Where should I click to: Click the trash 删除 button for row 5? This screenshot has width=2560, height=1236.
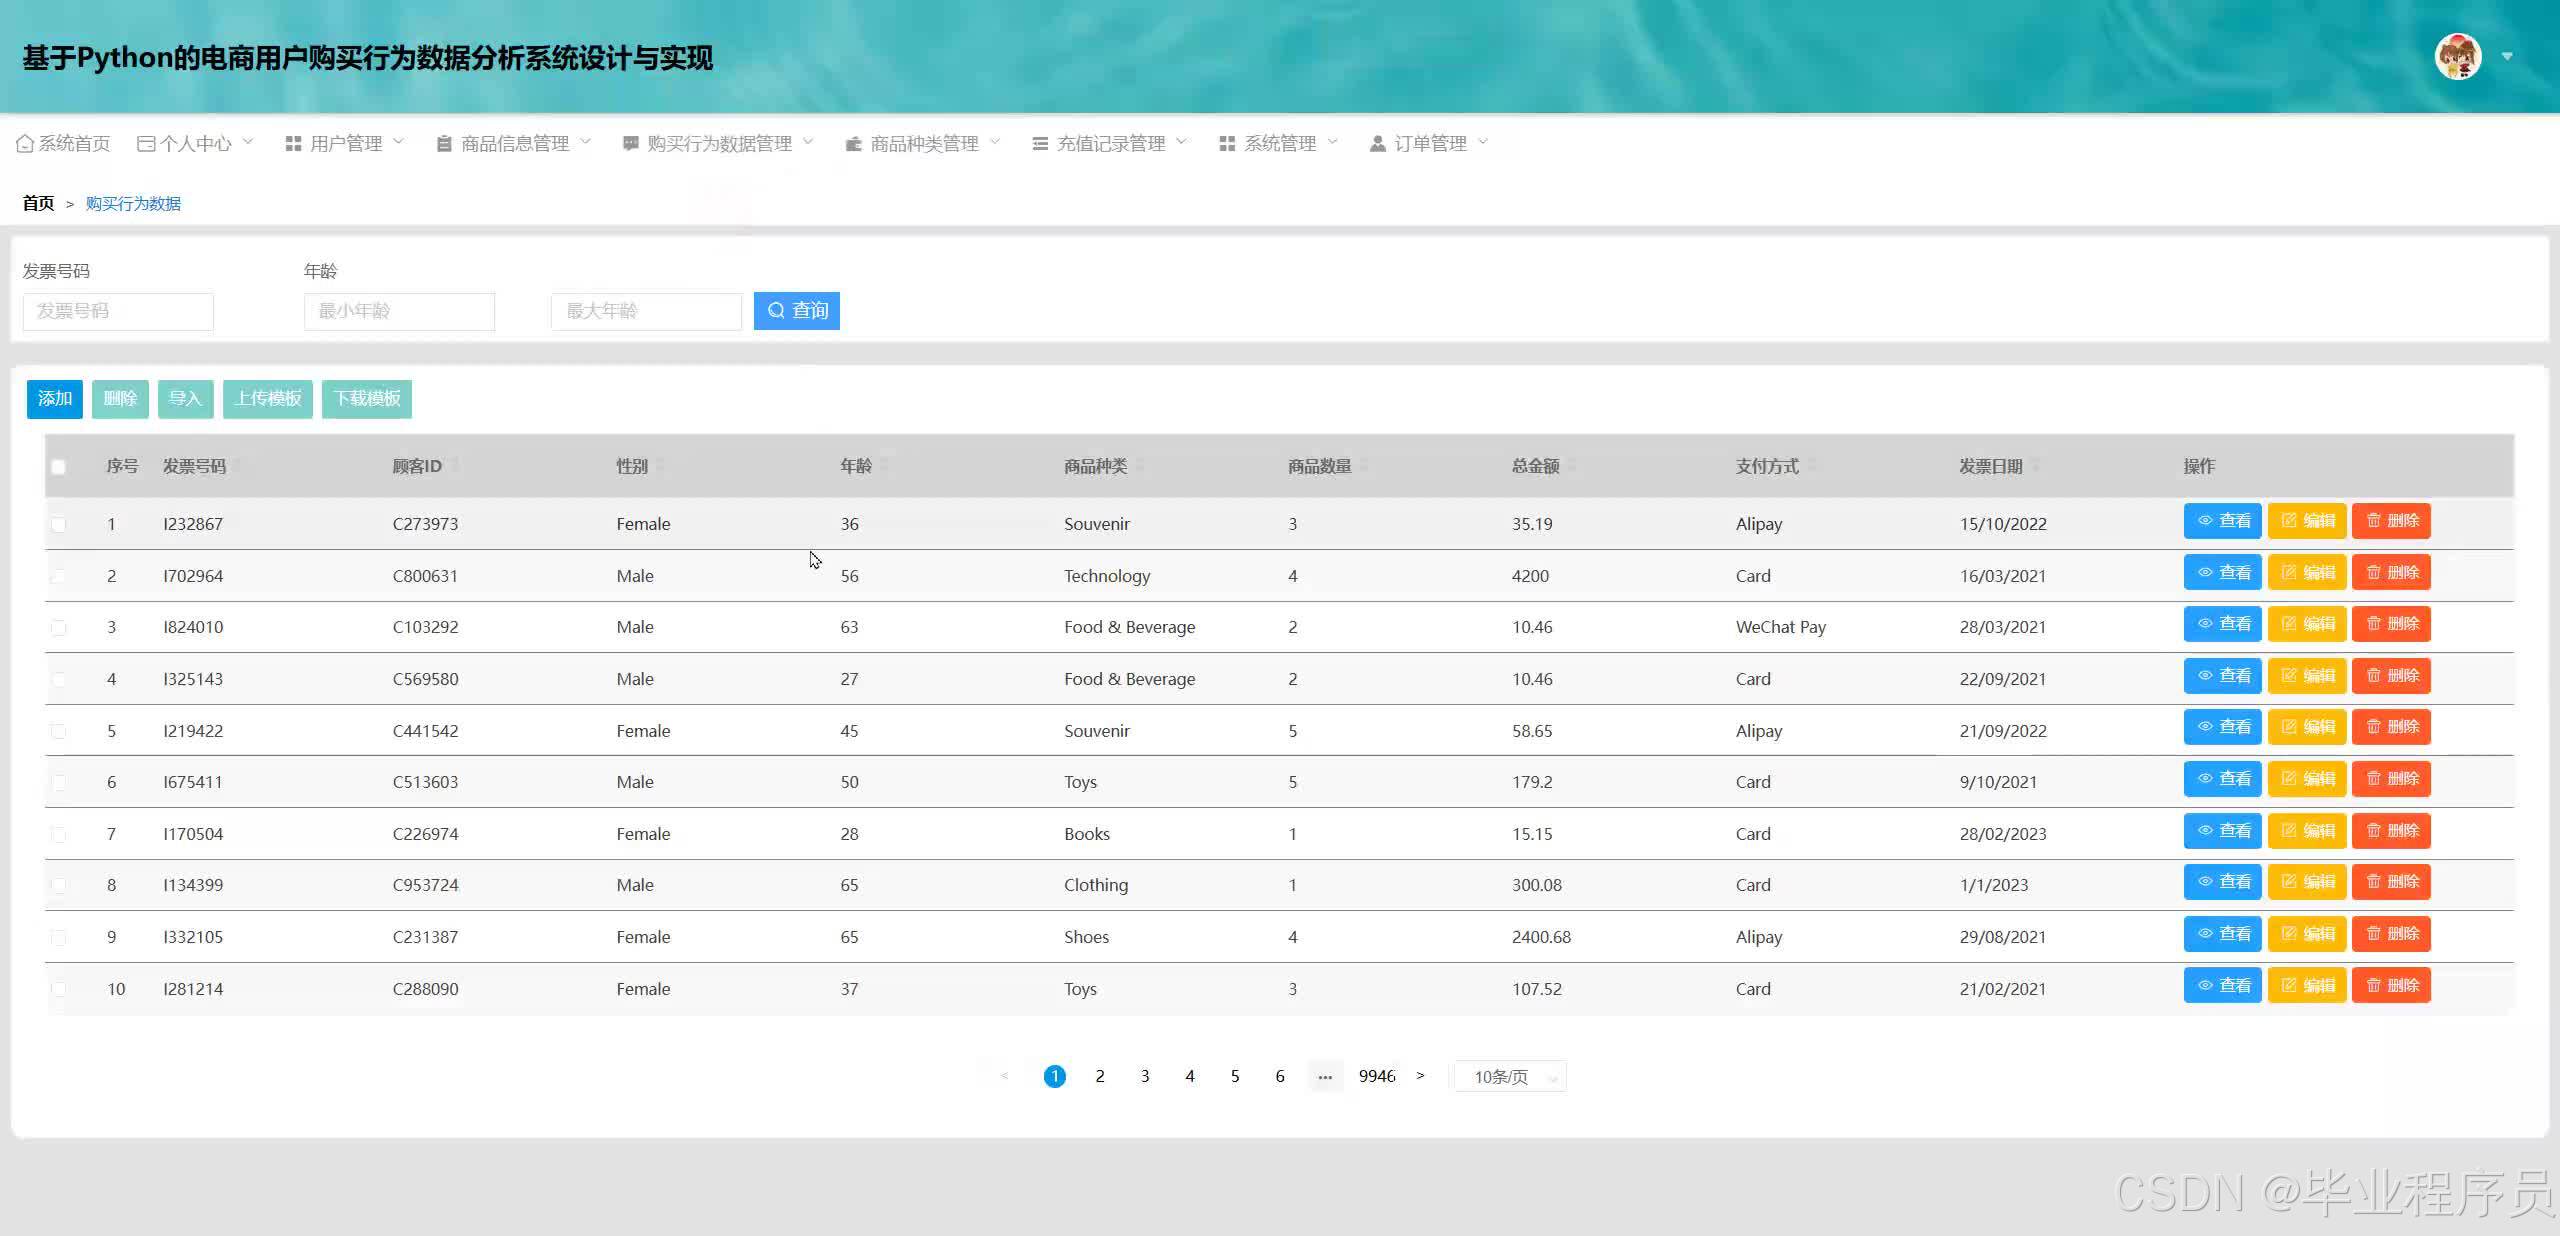pyautogui.click(x=2390, y=727)
